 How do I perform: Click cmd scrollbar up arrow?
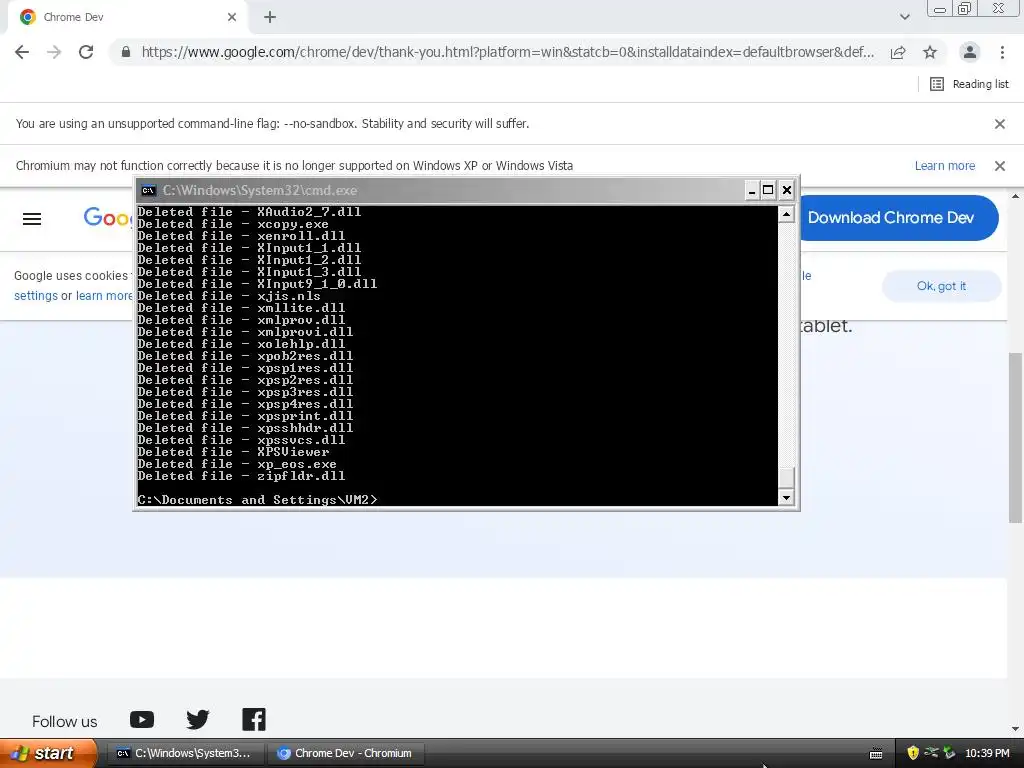tap(786, 214)
